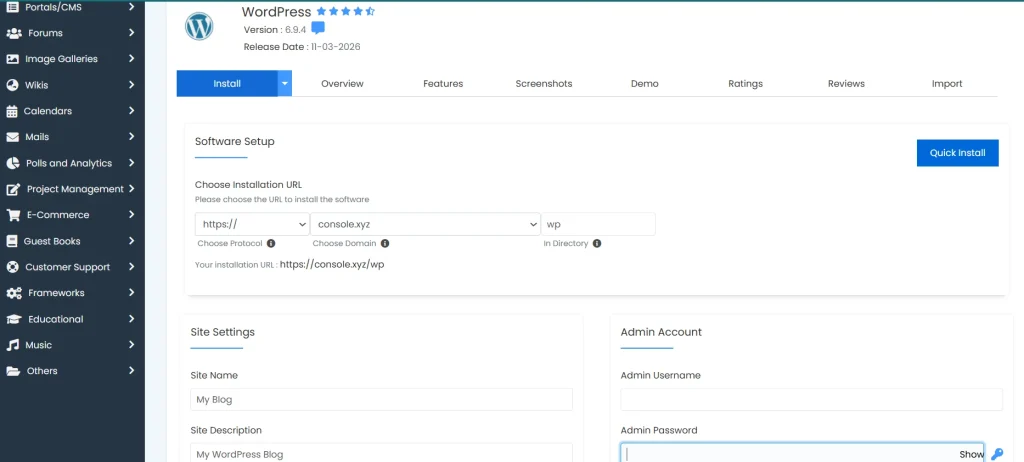Click the Release Date 11-03-2026 text
The image size is (1024, 462).
coord(302,47)
